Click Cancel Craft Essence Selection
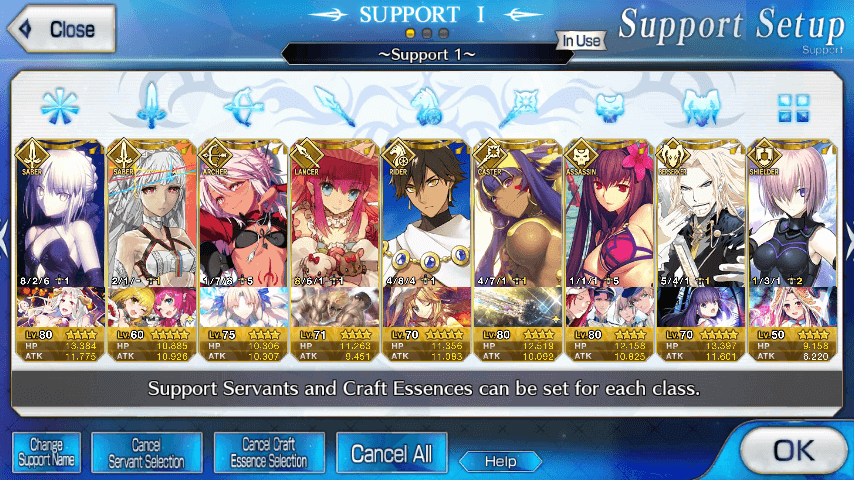 point(269,452)
